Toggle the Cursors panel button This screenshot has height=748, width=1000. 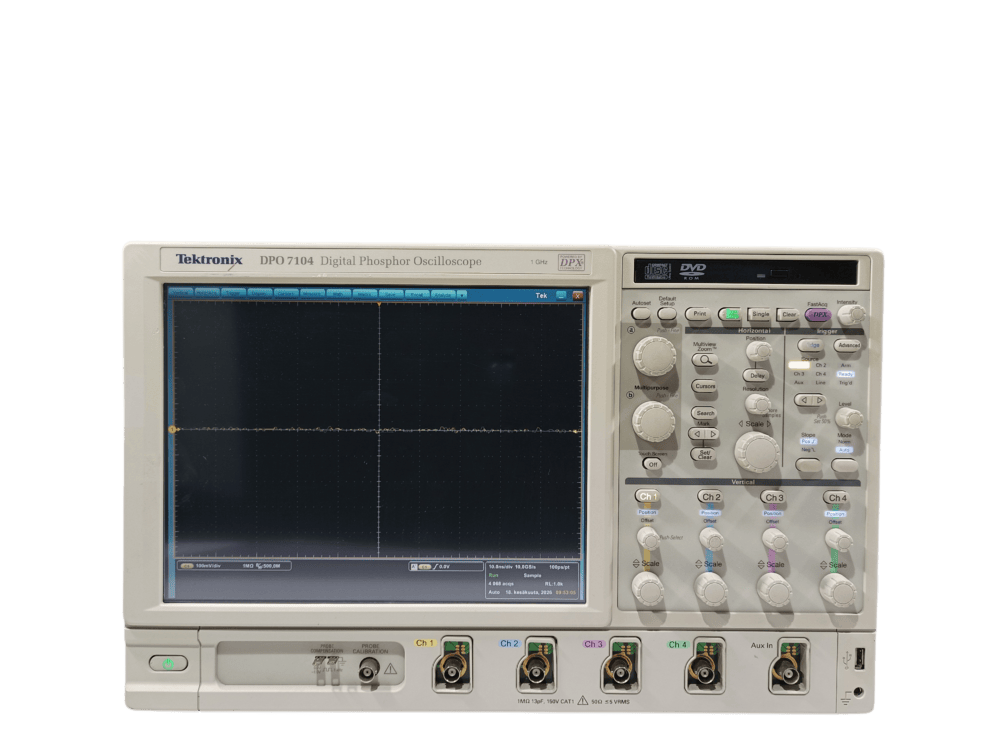(x=704, y=386)
